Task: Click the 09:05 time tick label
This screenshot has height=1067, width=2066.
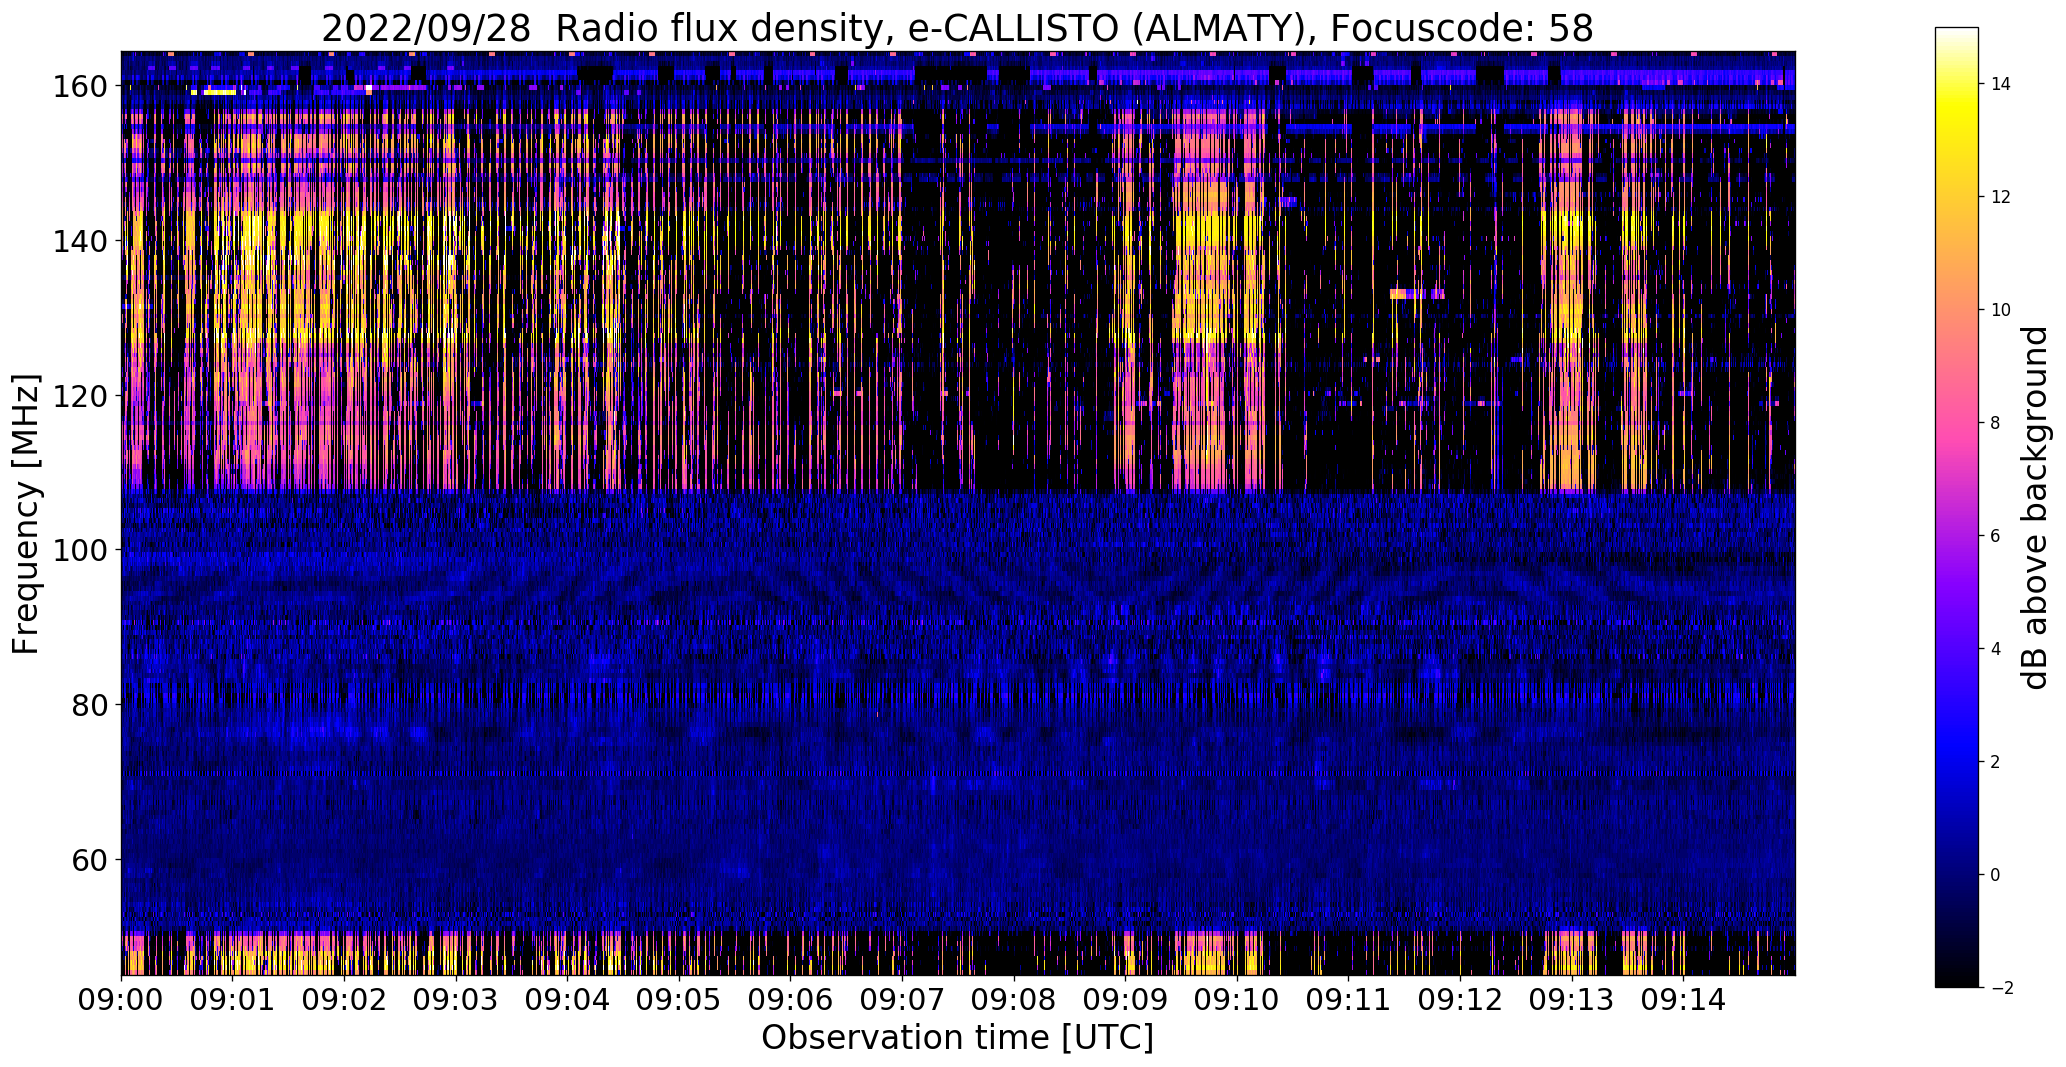Action: [680, 1000]
